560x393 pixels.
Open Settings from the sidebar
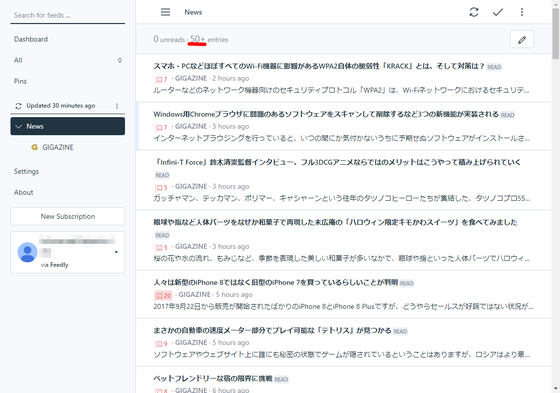click(x=26, y=171)
